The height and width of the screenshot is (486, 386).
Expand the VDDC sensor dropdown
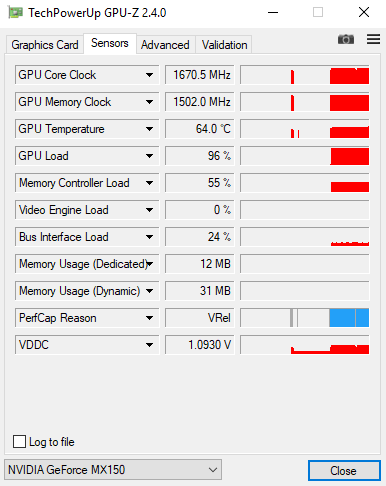pos(149,345)
